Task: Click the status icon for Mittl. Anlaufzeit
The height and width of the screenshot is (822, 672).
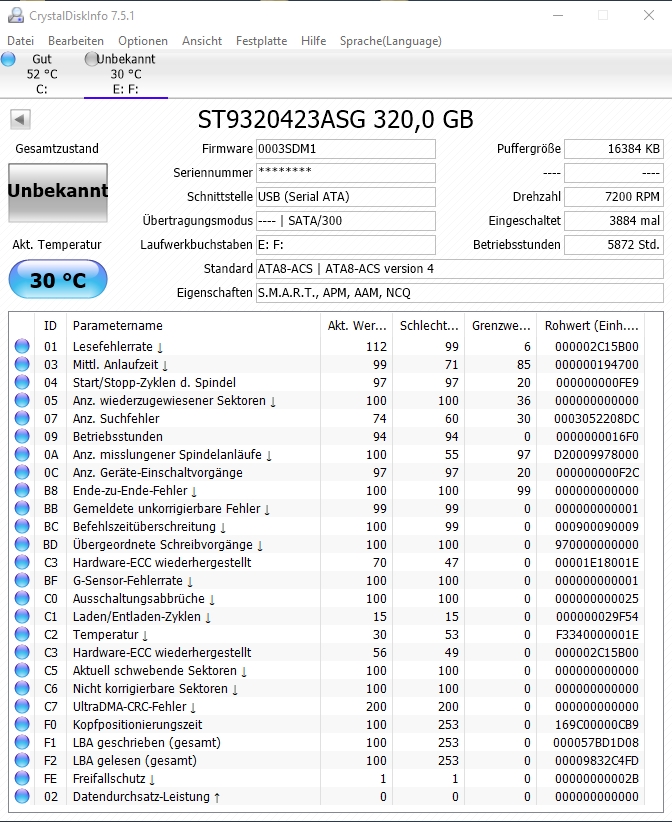Action: (x=22, y=364)
